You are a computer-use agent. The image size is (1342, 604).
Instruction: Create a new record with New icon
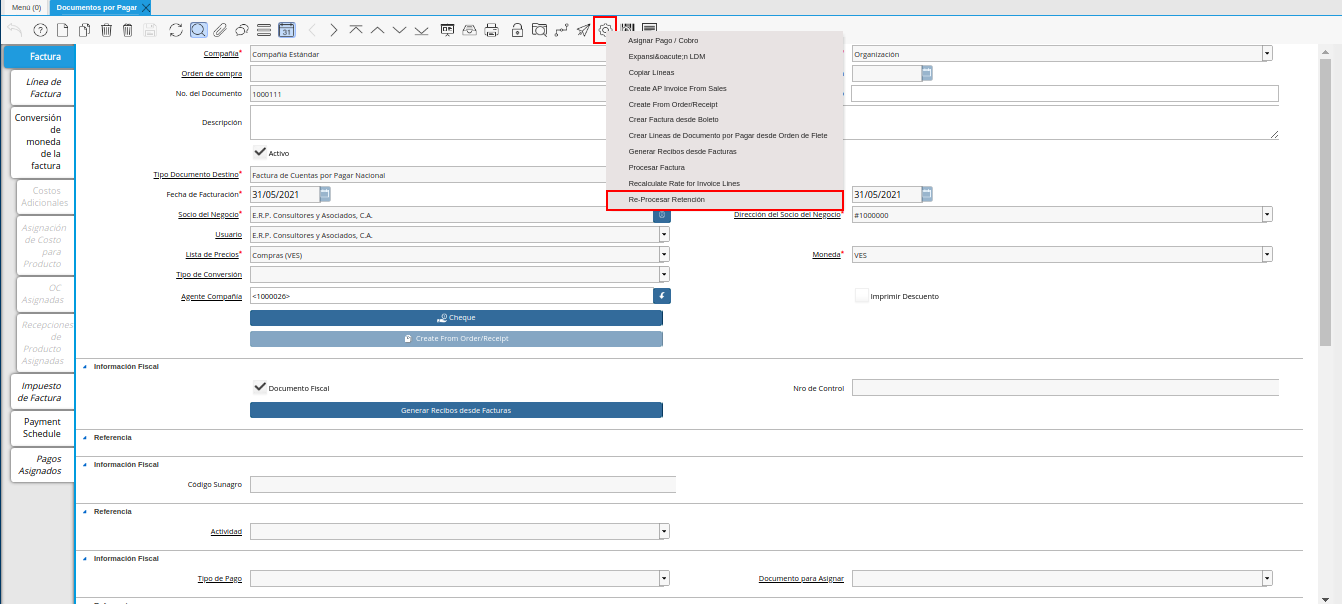pos(63,30)
